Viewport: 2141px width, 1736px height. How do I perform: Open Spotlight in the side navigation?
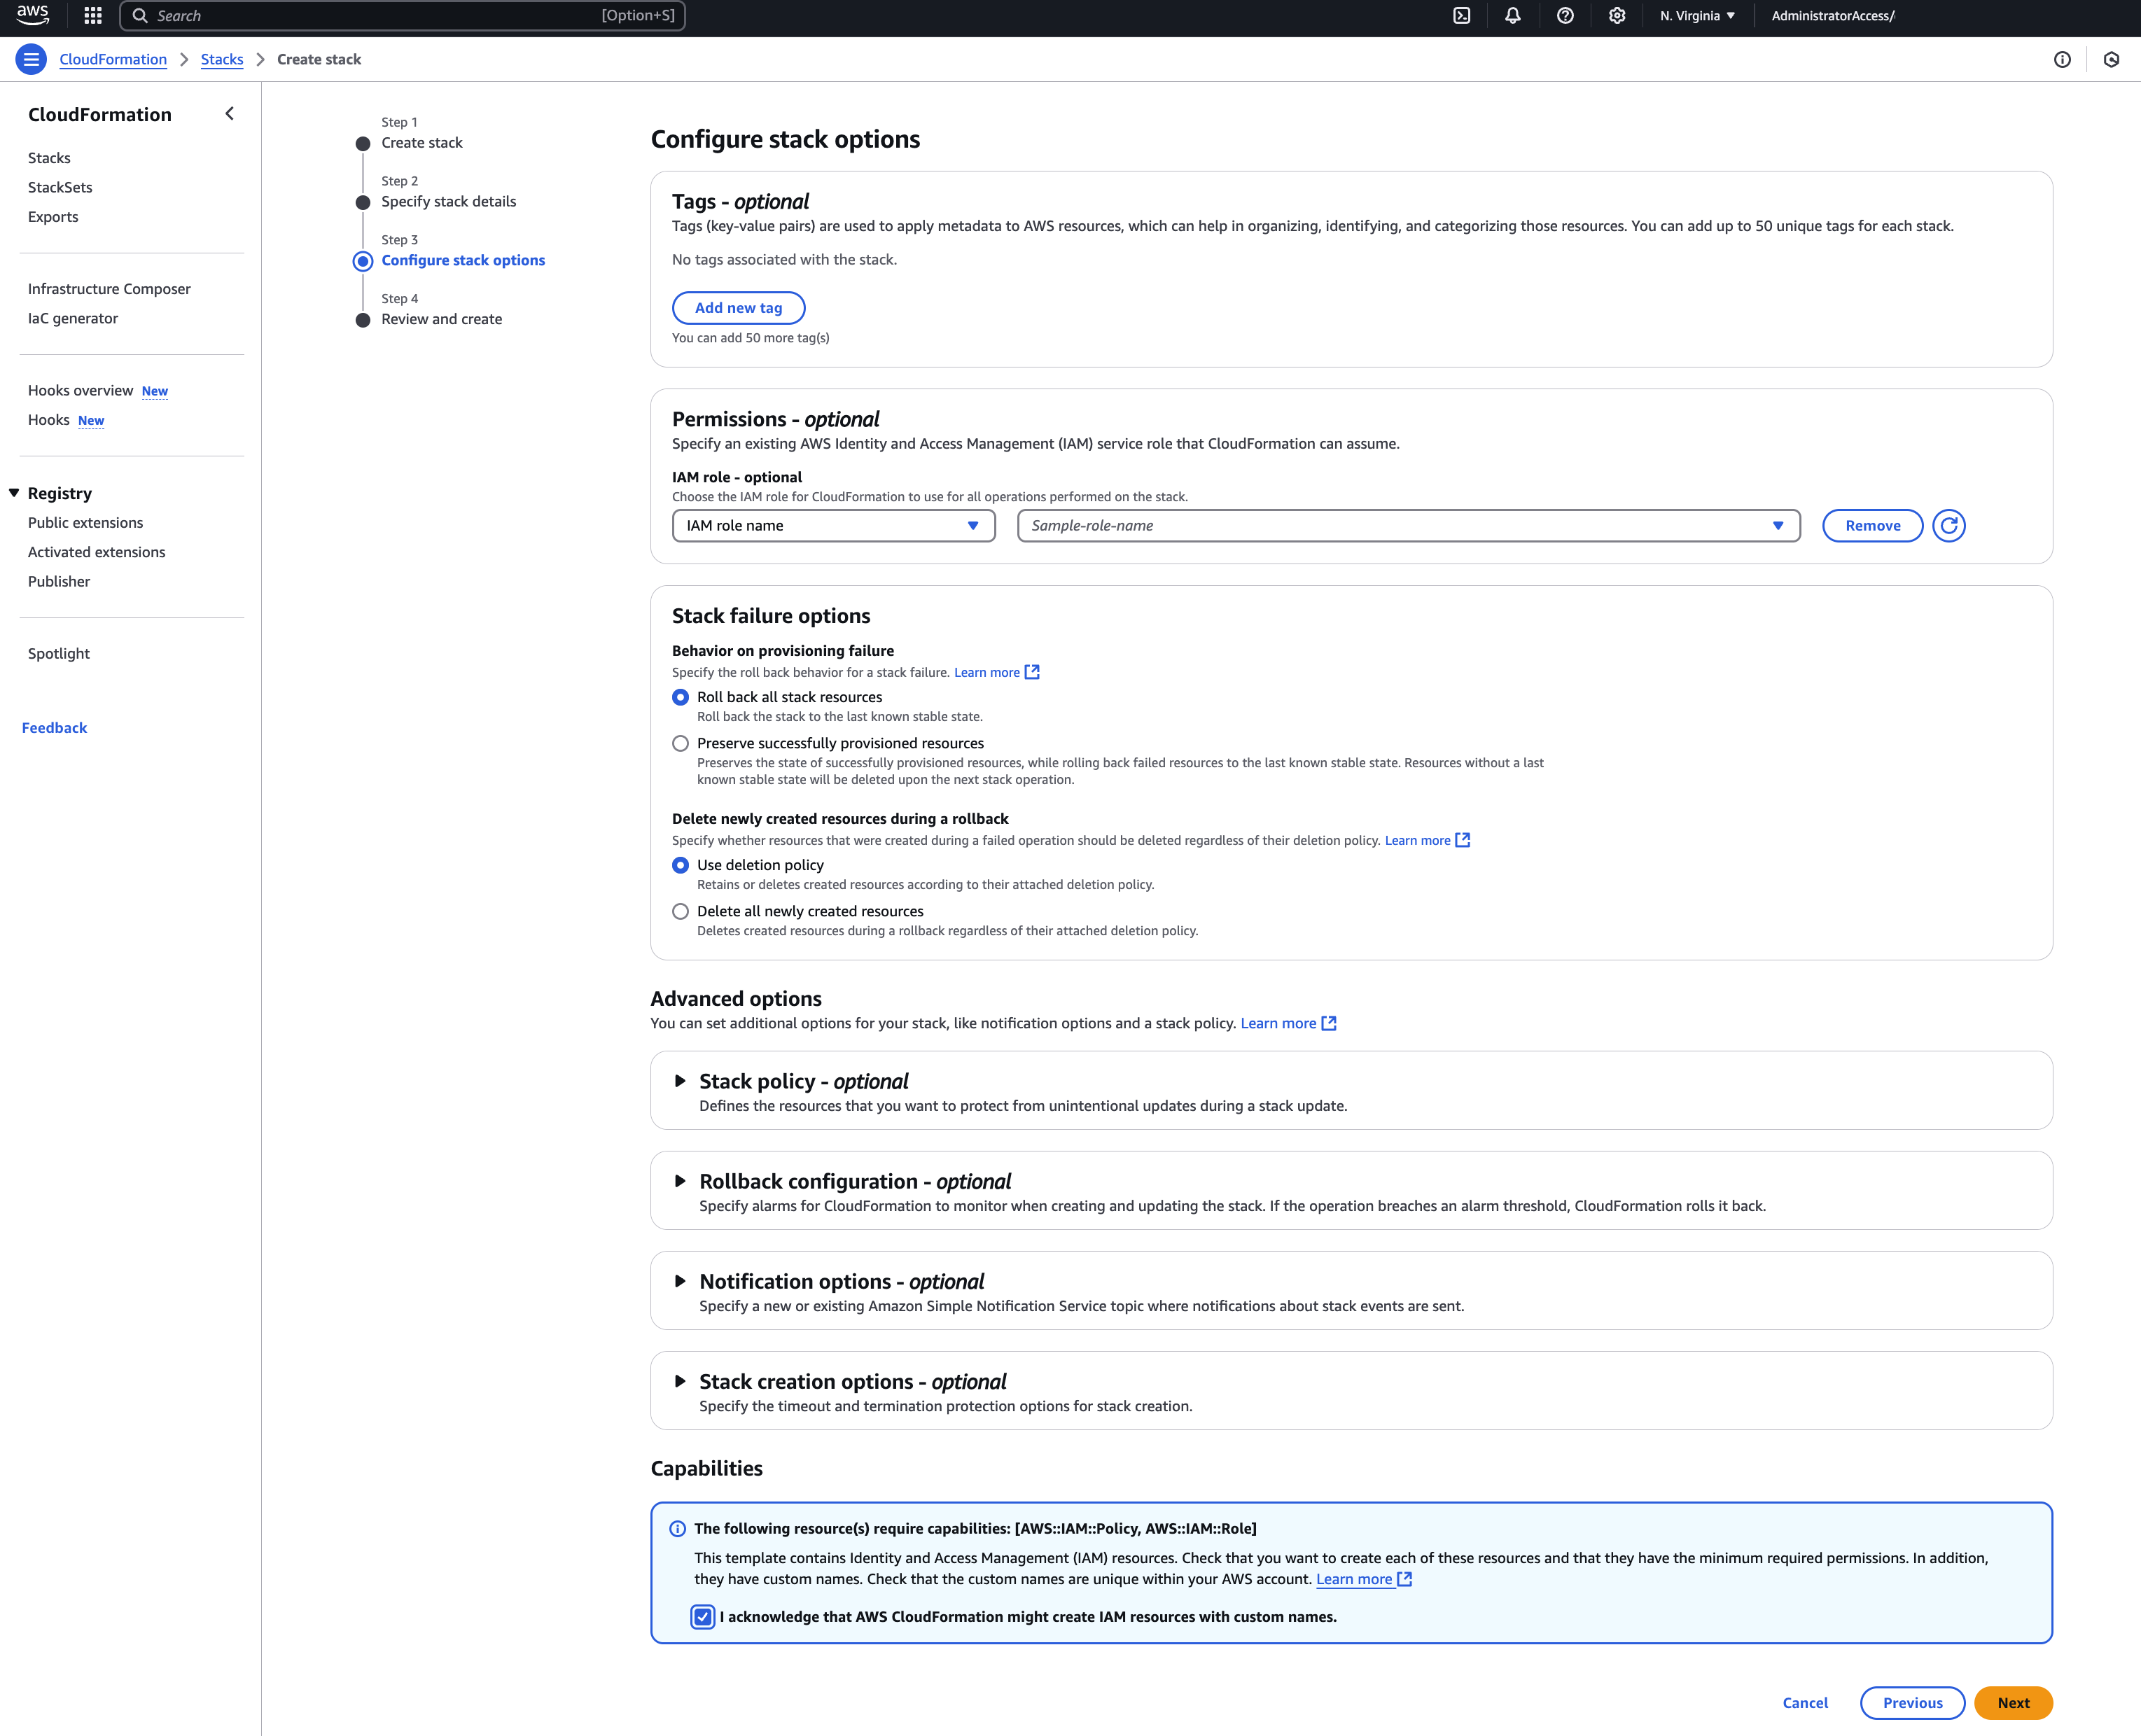(59, 653)
